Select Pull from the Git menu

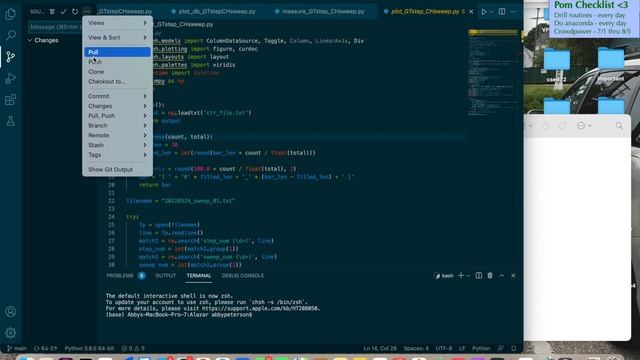click(117, 52)
